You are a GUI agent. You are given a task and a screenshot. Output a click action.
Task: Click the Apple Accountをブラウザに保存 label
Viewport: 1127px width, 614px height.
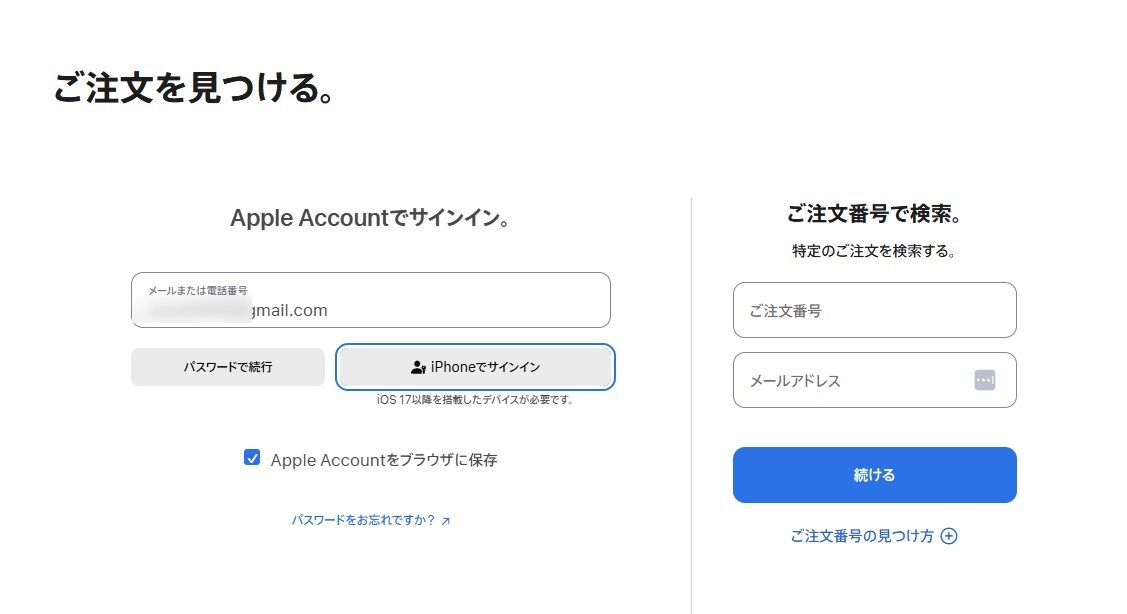pos(383,460)
